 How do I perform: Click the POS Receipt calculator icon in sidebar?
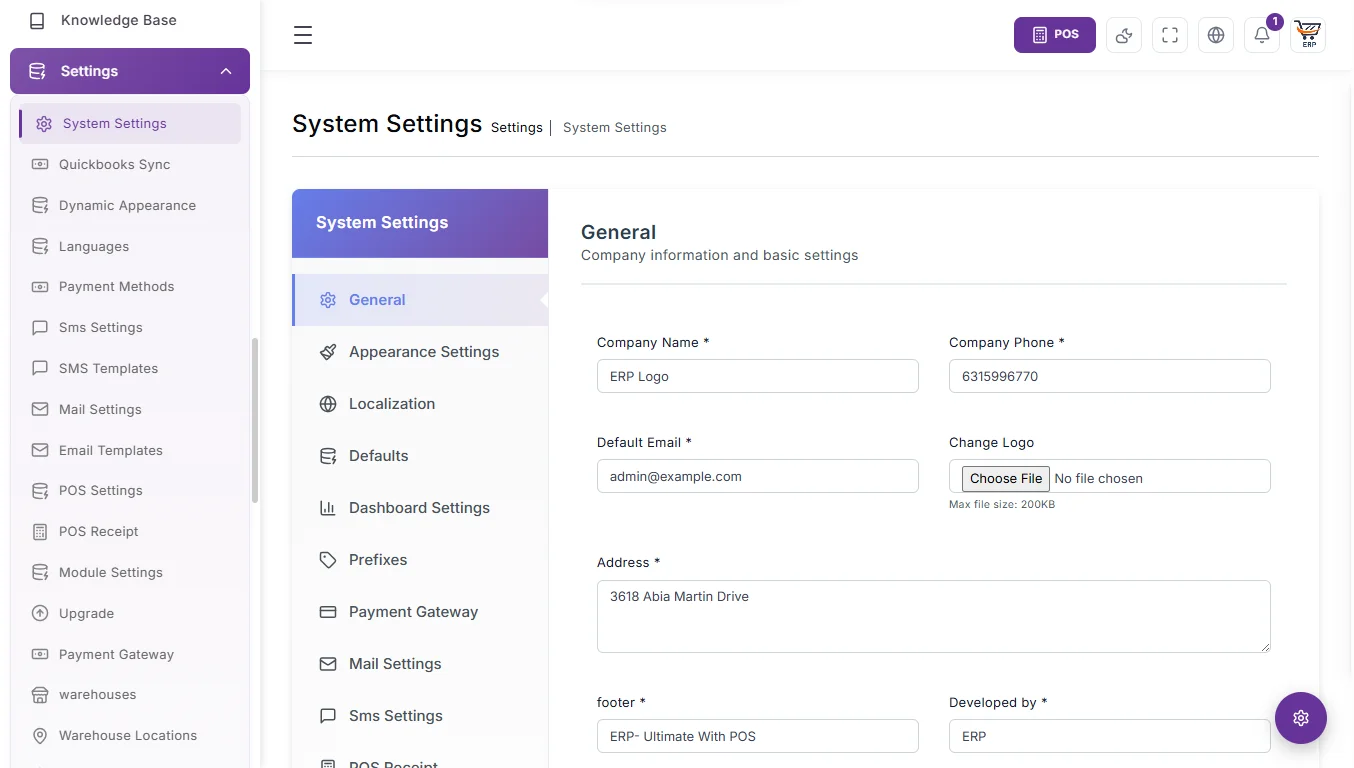(40, 531)
